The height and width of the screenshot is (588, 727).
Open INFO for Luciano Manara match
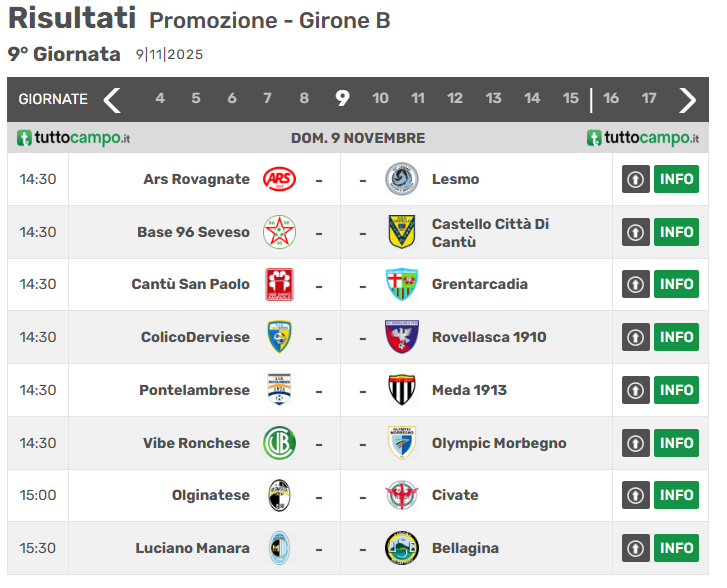point(676,548)
